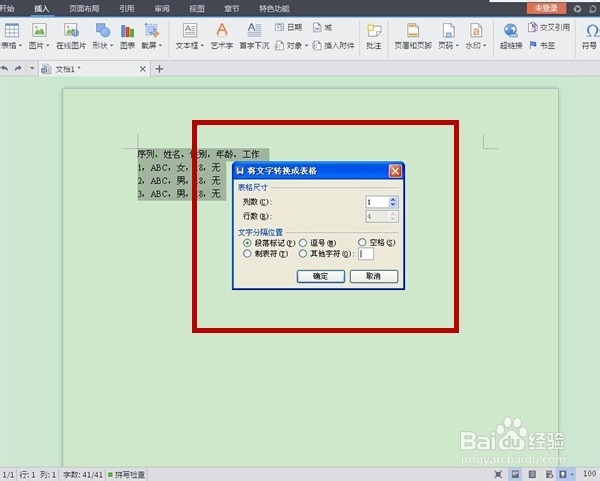The height and width of the screenshot is (481, 600).
Task: Switch to the 引用 (References) tab
Action: click(127, 8)
